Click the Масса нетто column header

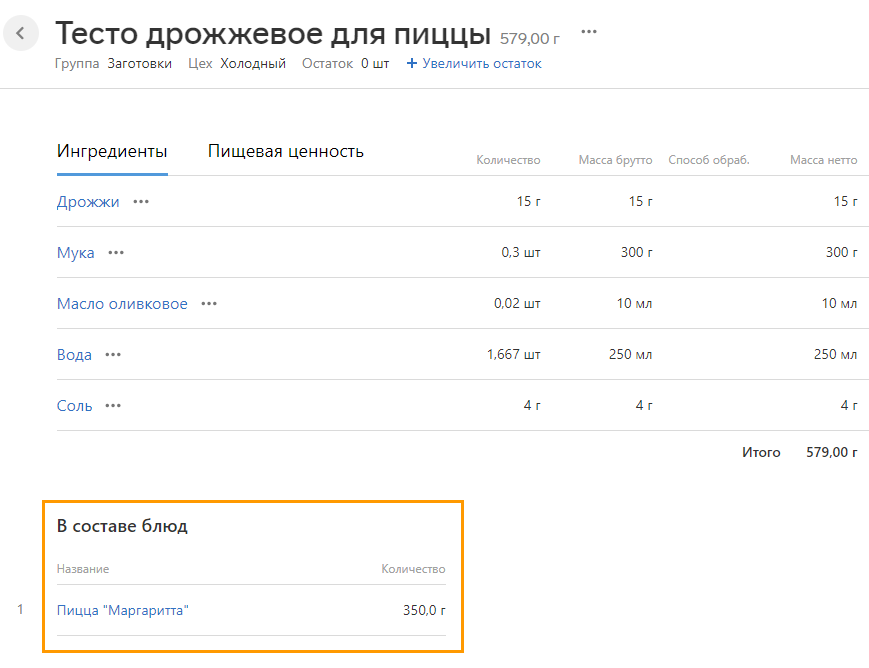[x=824, y=160]
